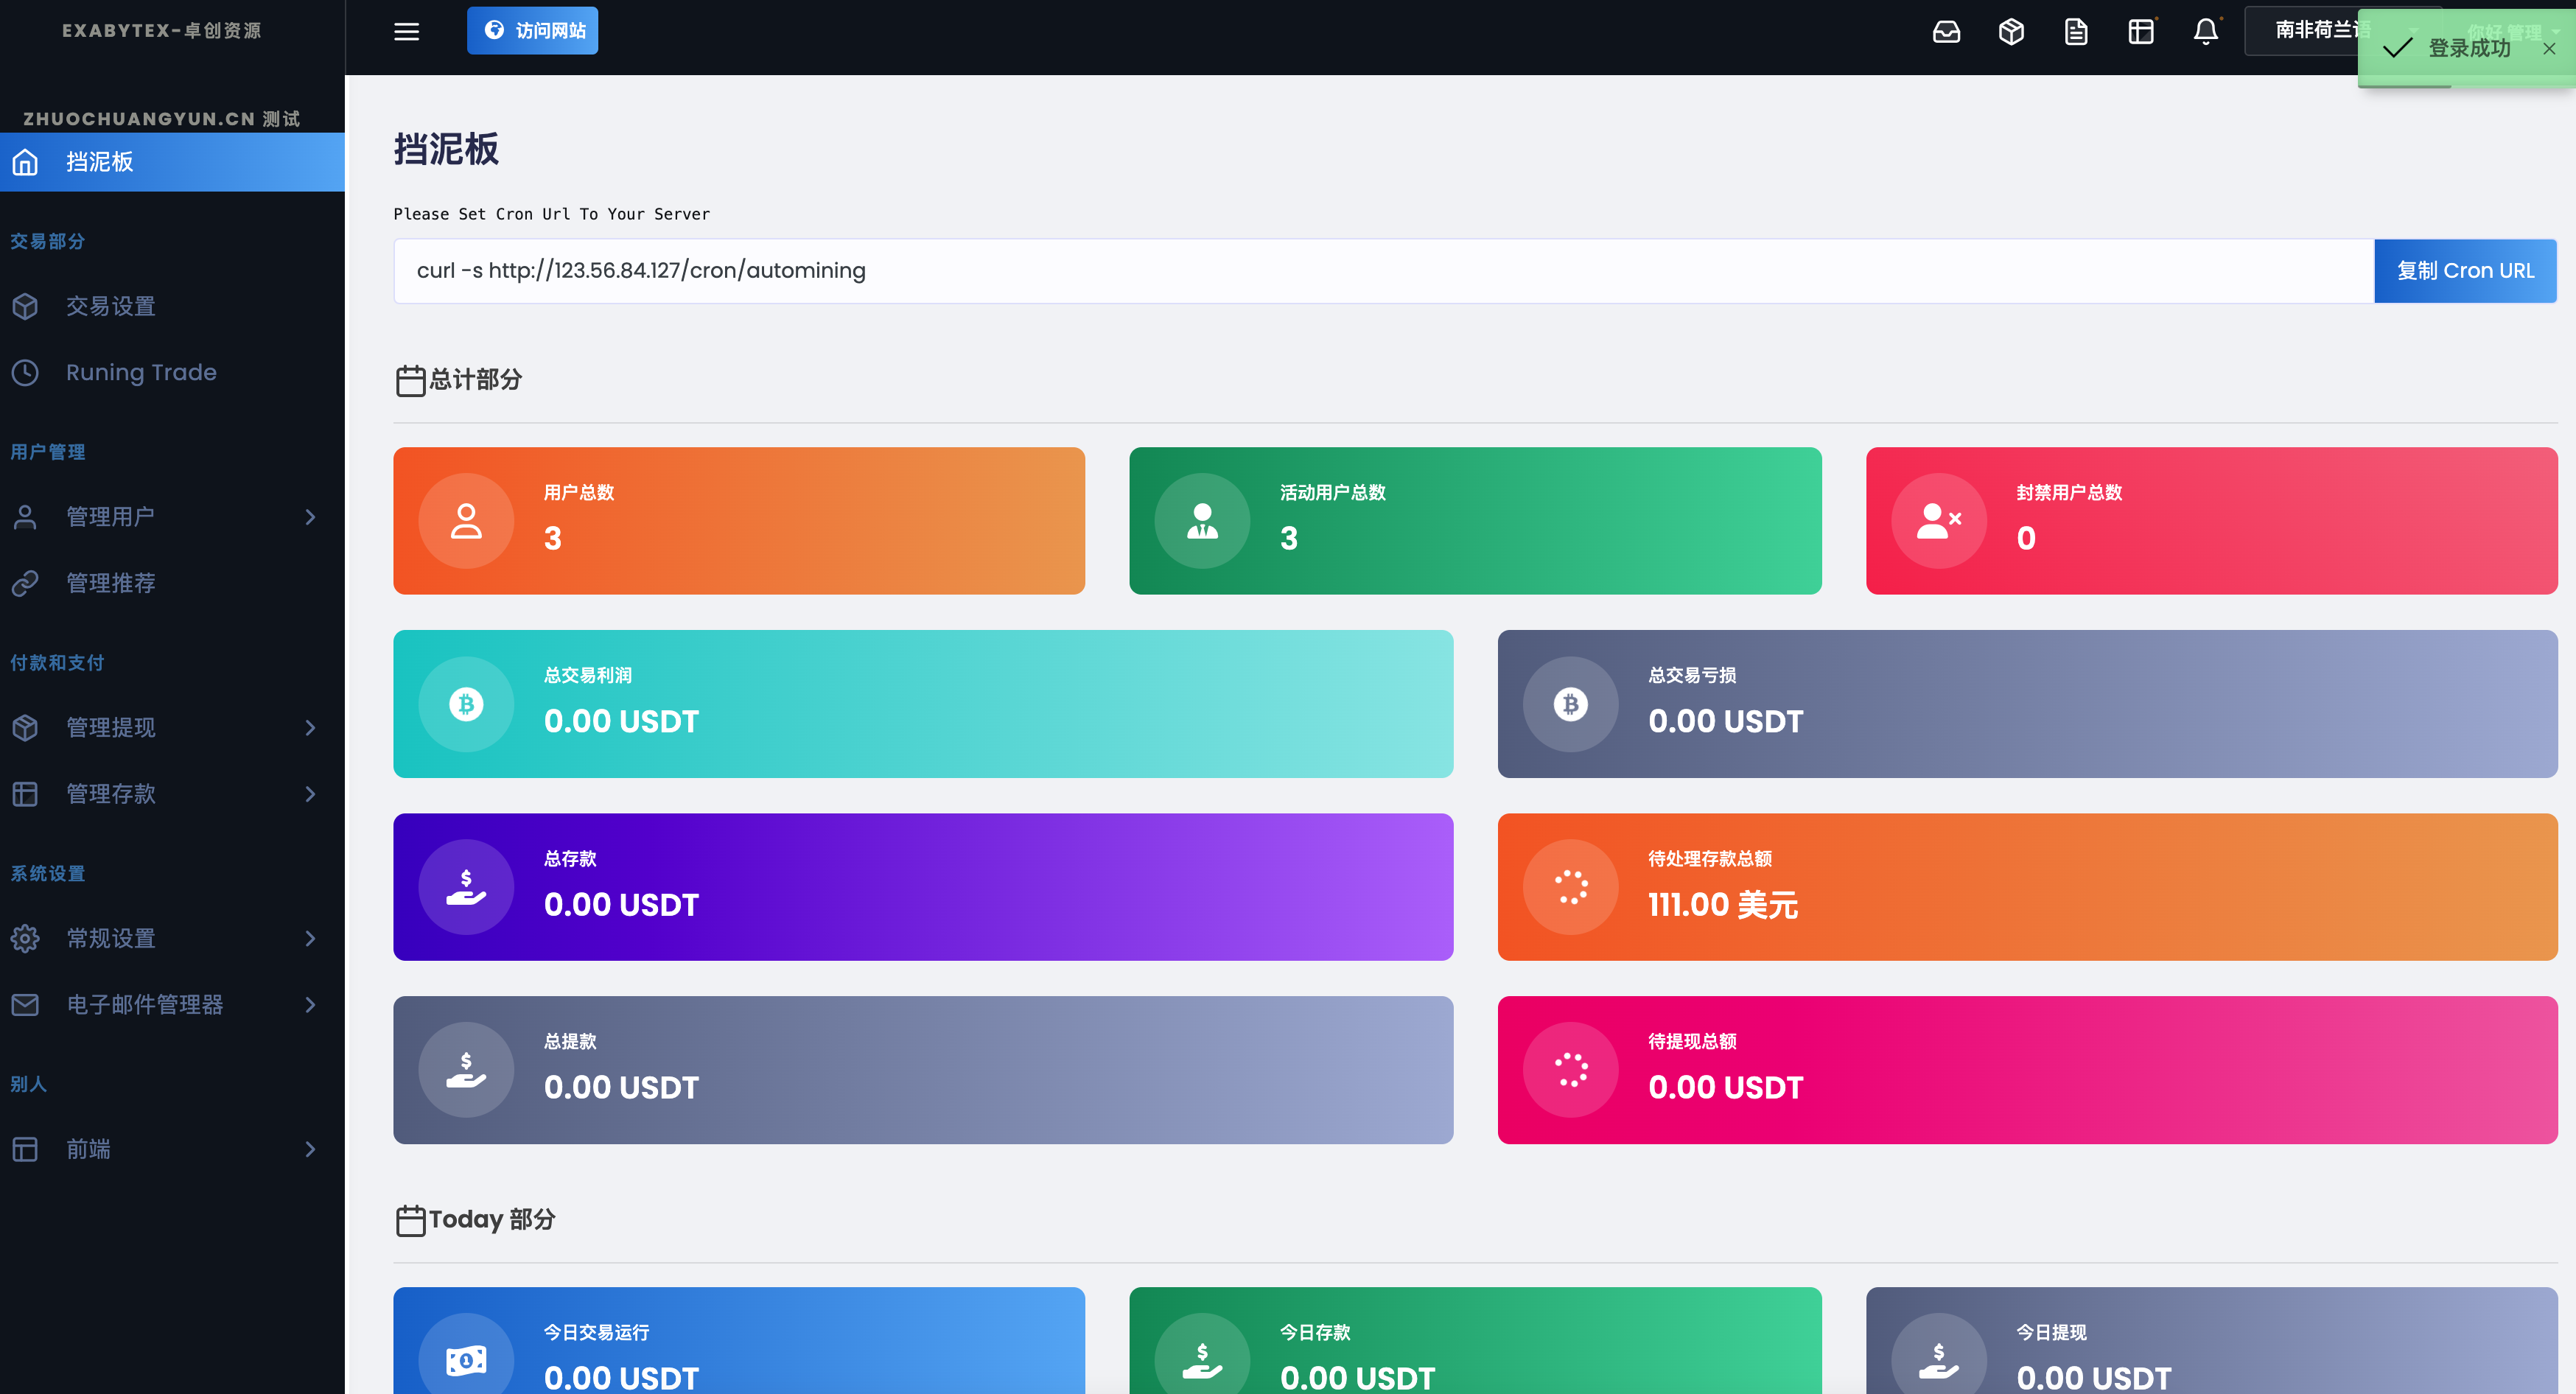This screenshot has height=1394, width=2576.
Task: Expand the 电子邮件管理器 chevron
Action: pyautogui.click(x=310, y=1004)
